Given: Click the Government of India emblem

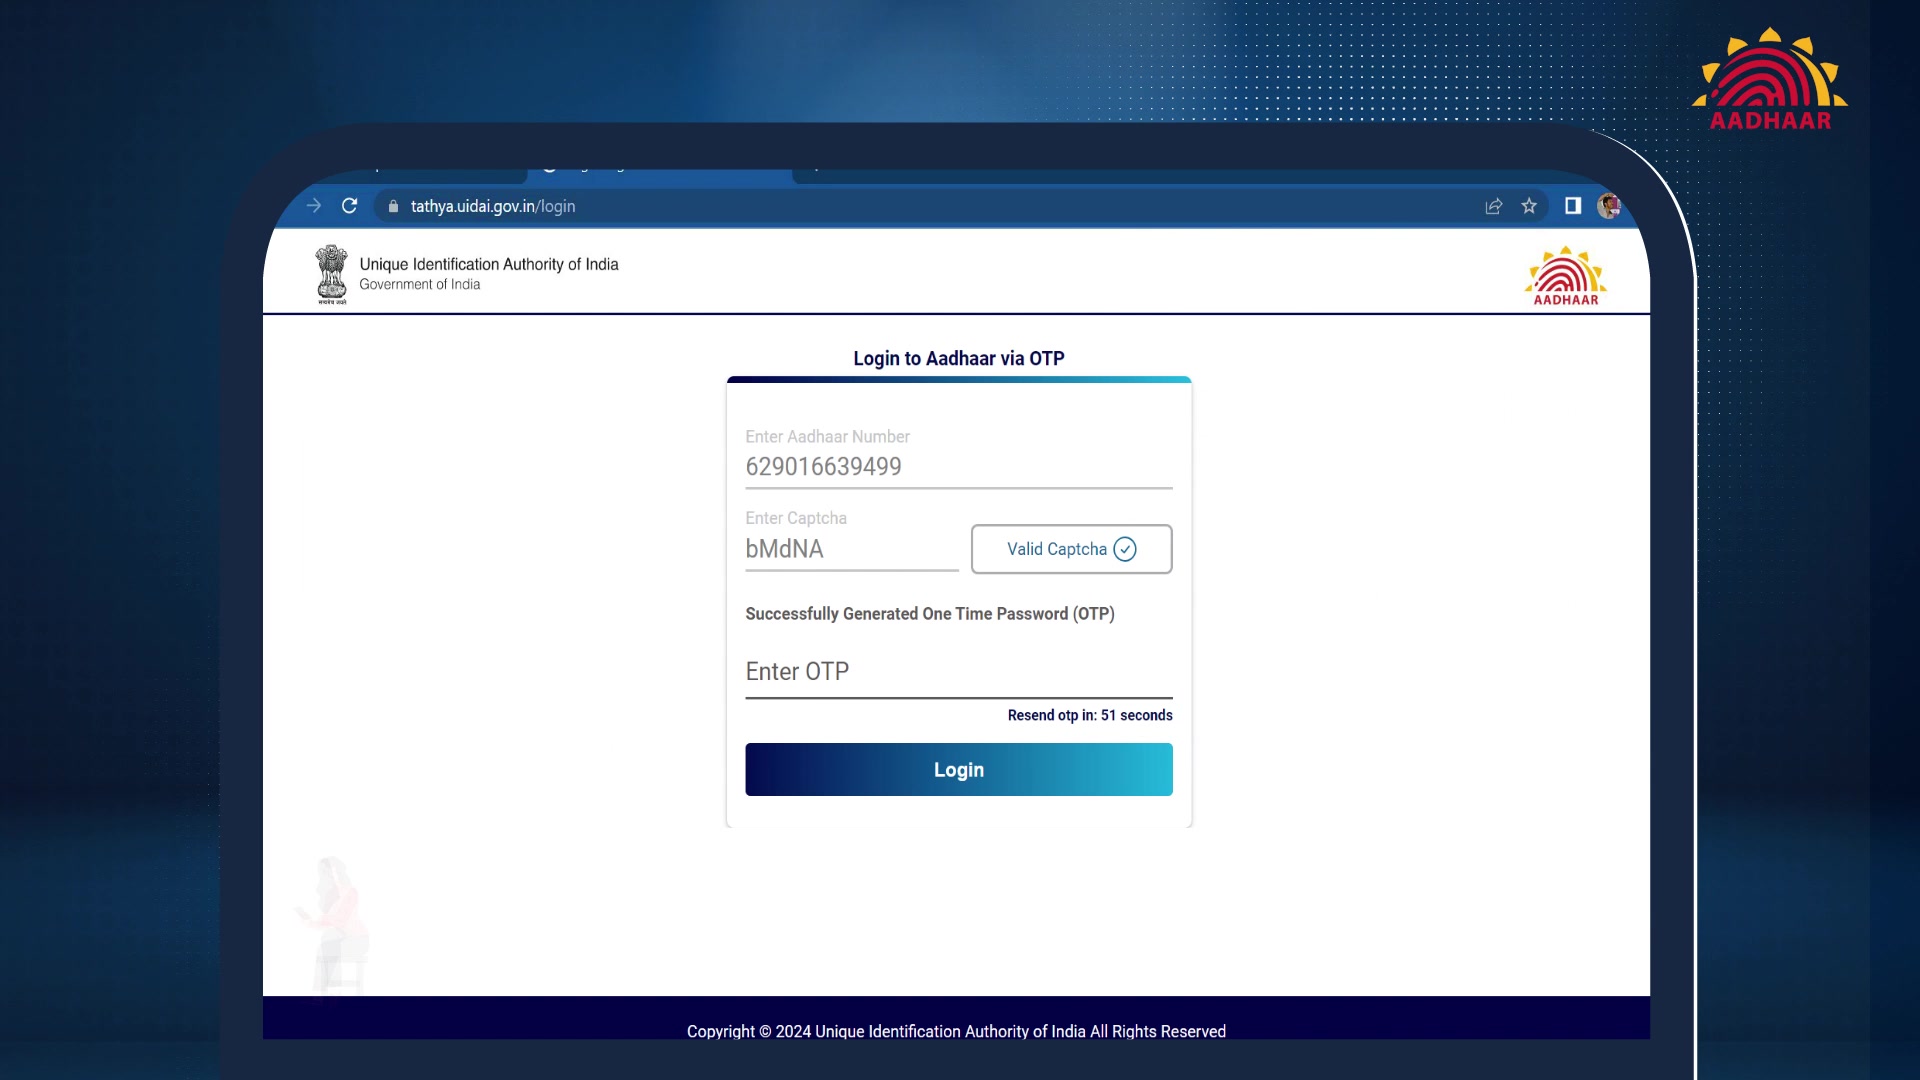Looking at the screenshot, I should click(x=332, y=274).
